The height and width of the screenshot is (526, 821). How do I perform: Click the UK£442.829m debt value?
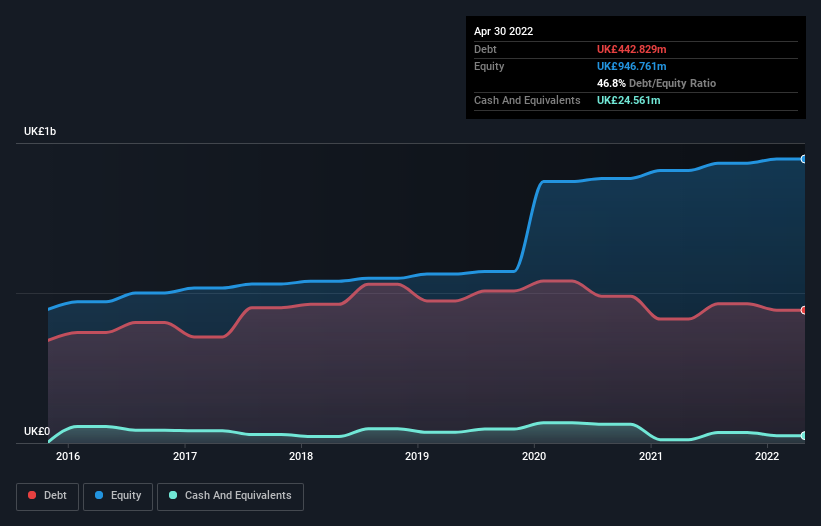(631, 49)
